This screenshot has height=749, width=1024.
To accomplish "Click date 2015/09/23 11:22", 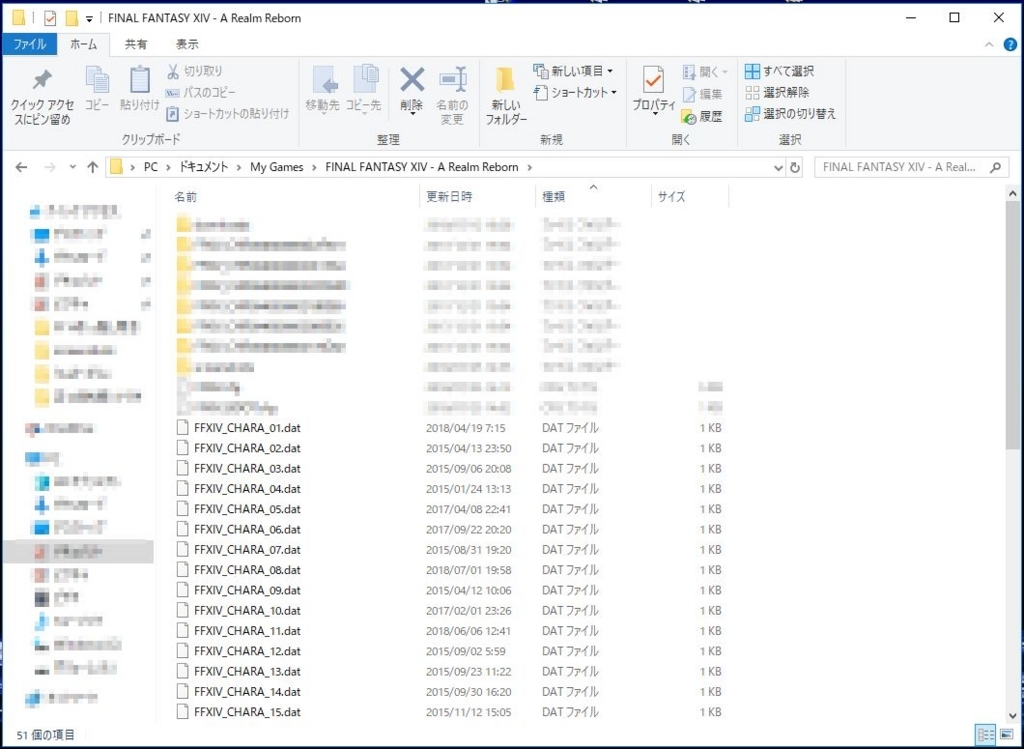I will coord(468,671).
